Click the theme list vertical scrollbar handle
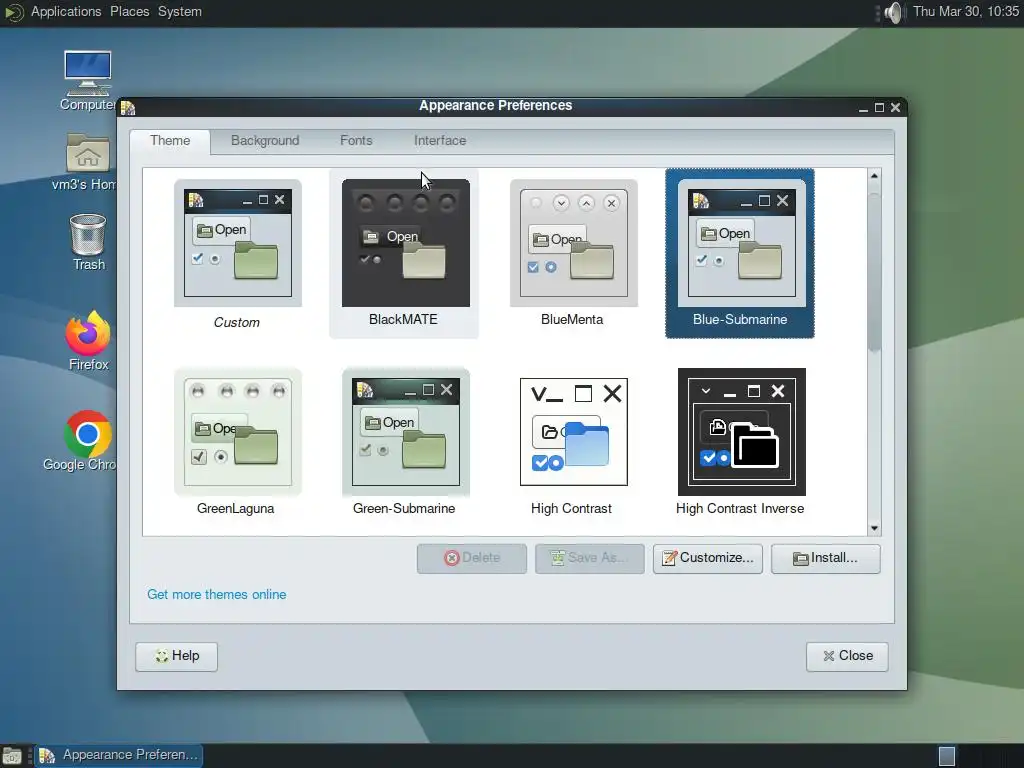 pyautogui.click(x=874, y=271)
